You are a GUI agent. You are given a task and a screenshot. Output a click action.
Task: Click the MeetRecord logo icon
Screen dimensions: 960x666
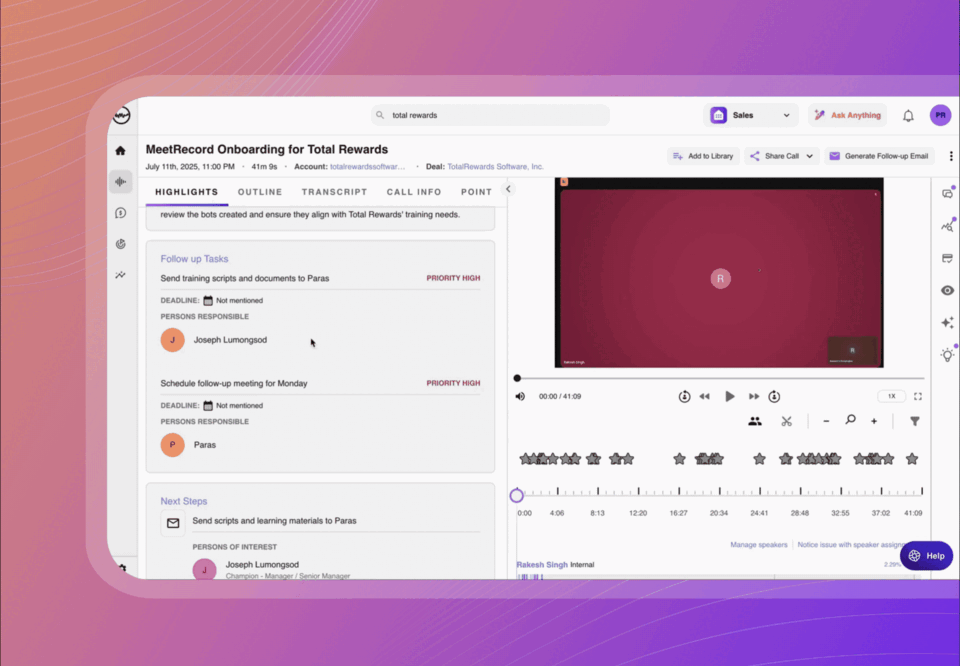(121, 115)
